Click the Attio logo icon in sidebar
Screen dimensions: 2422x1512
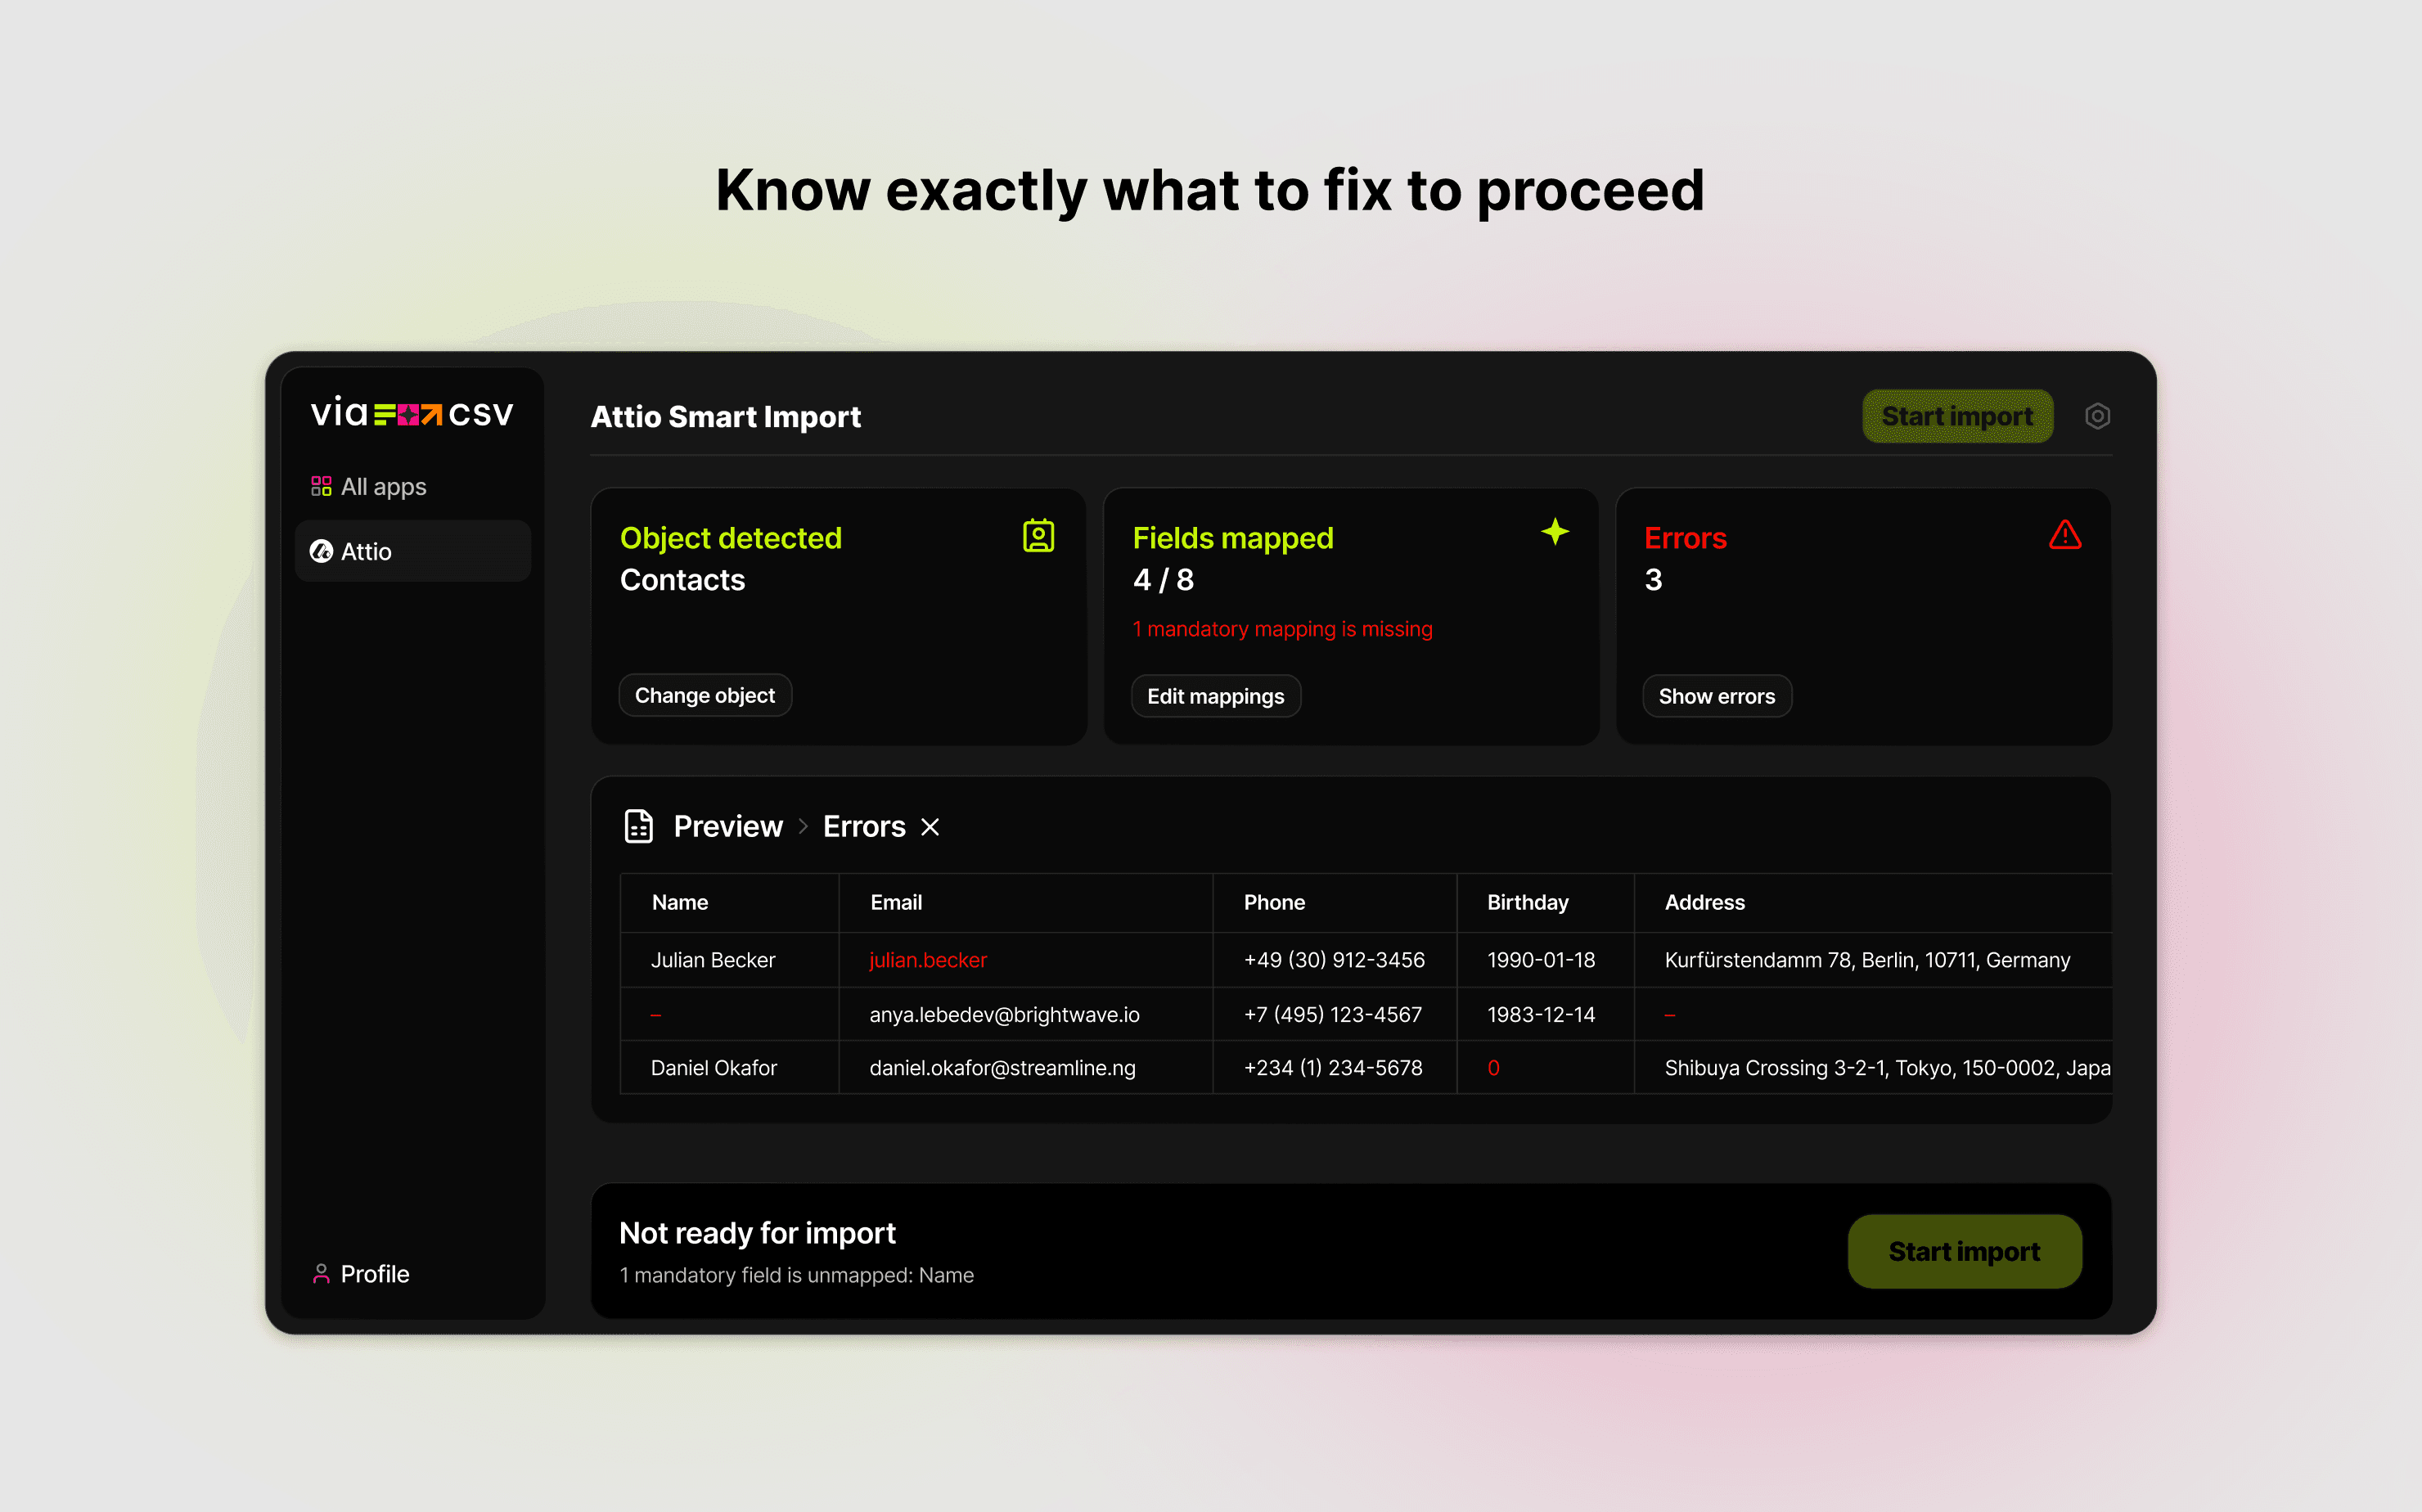pyautogui.click(x=321, y=551)
